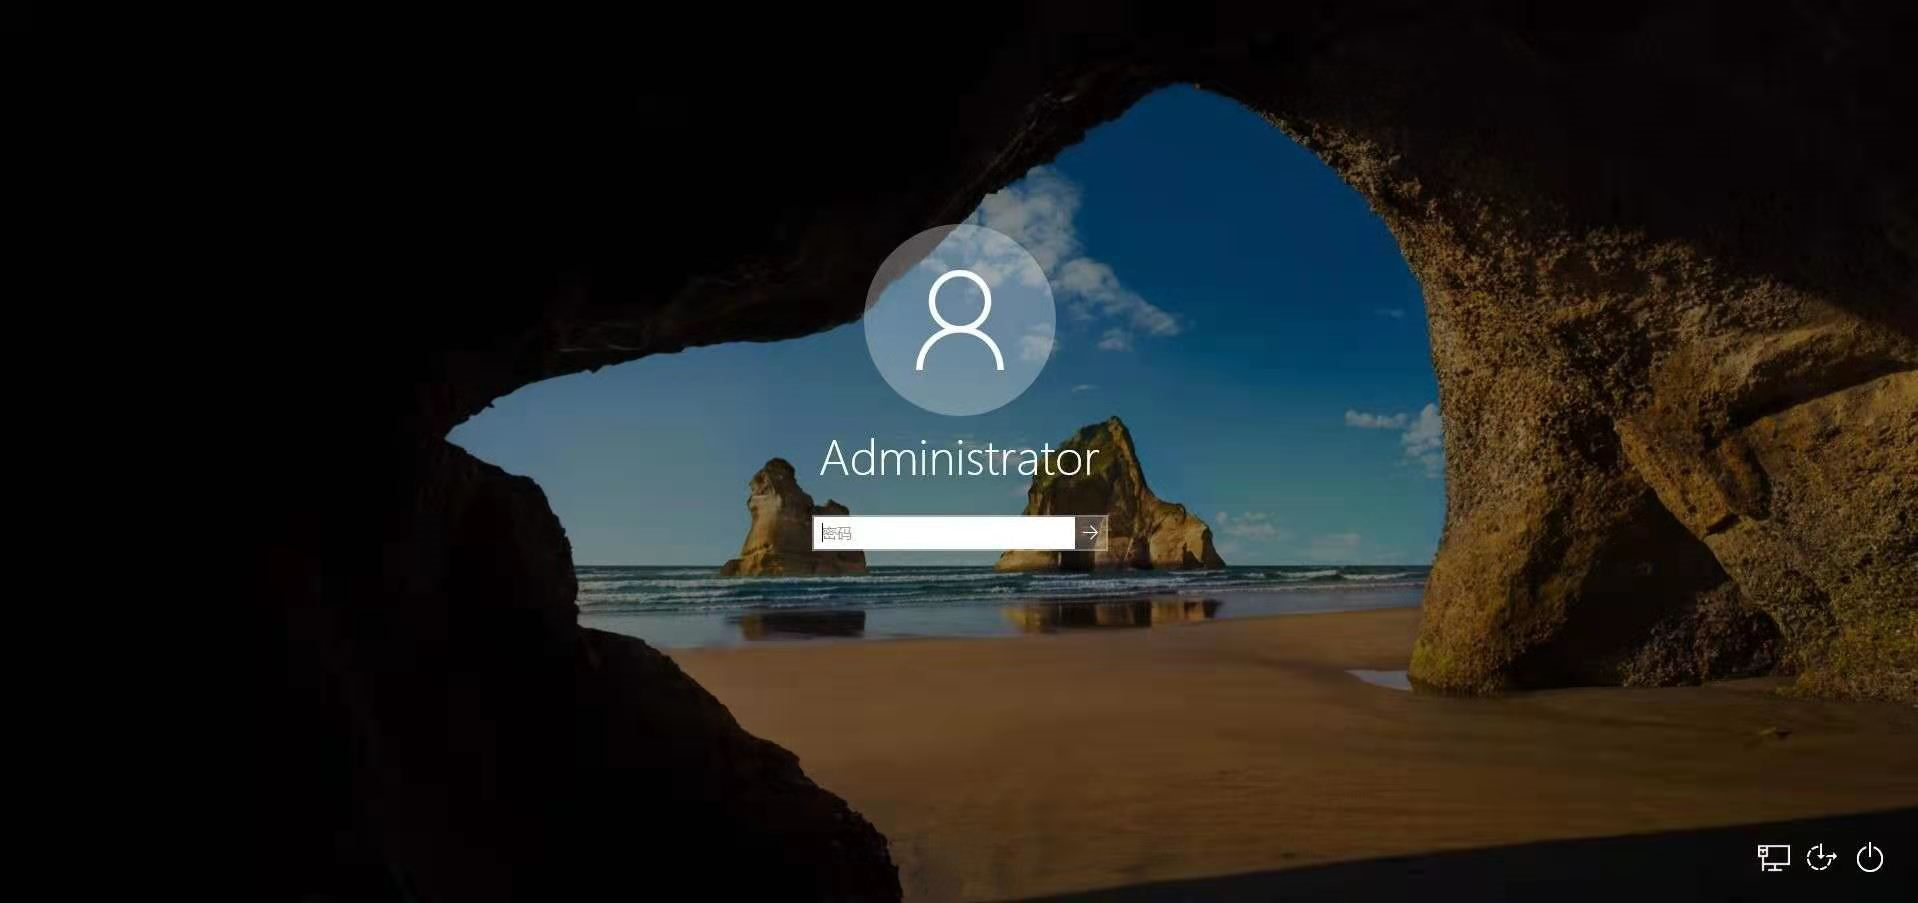
Task: Open the Ease of Access icon
Action: (1821, 858)
